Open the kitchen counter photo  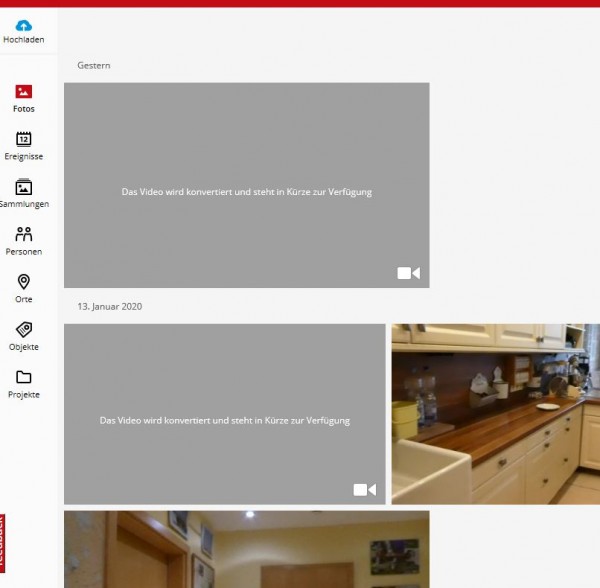tap(496, 414)
